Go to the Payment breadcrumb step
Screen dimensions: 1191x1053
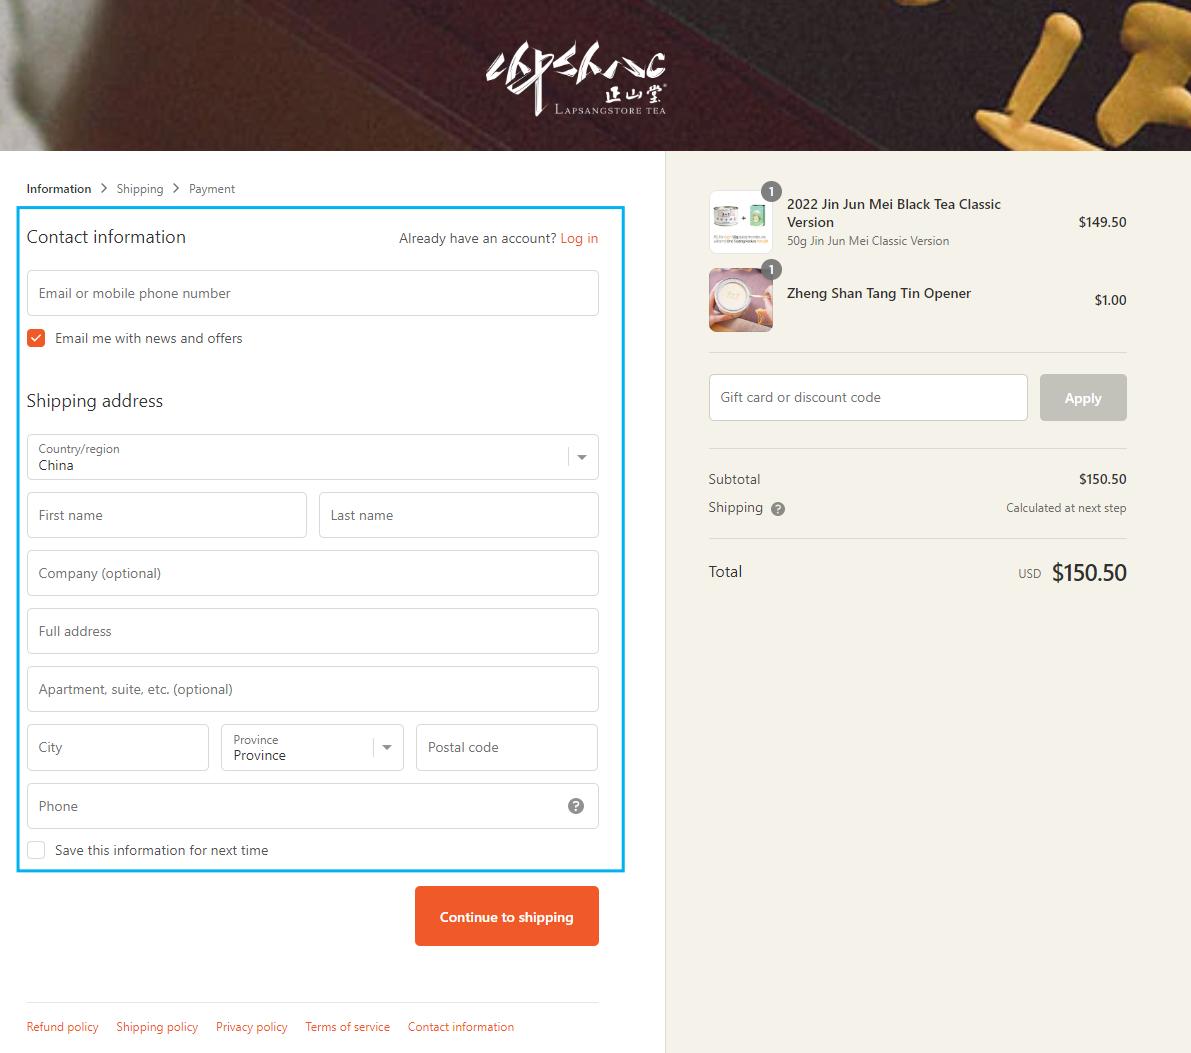tap(212, 189)
